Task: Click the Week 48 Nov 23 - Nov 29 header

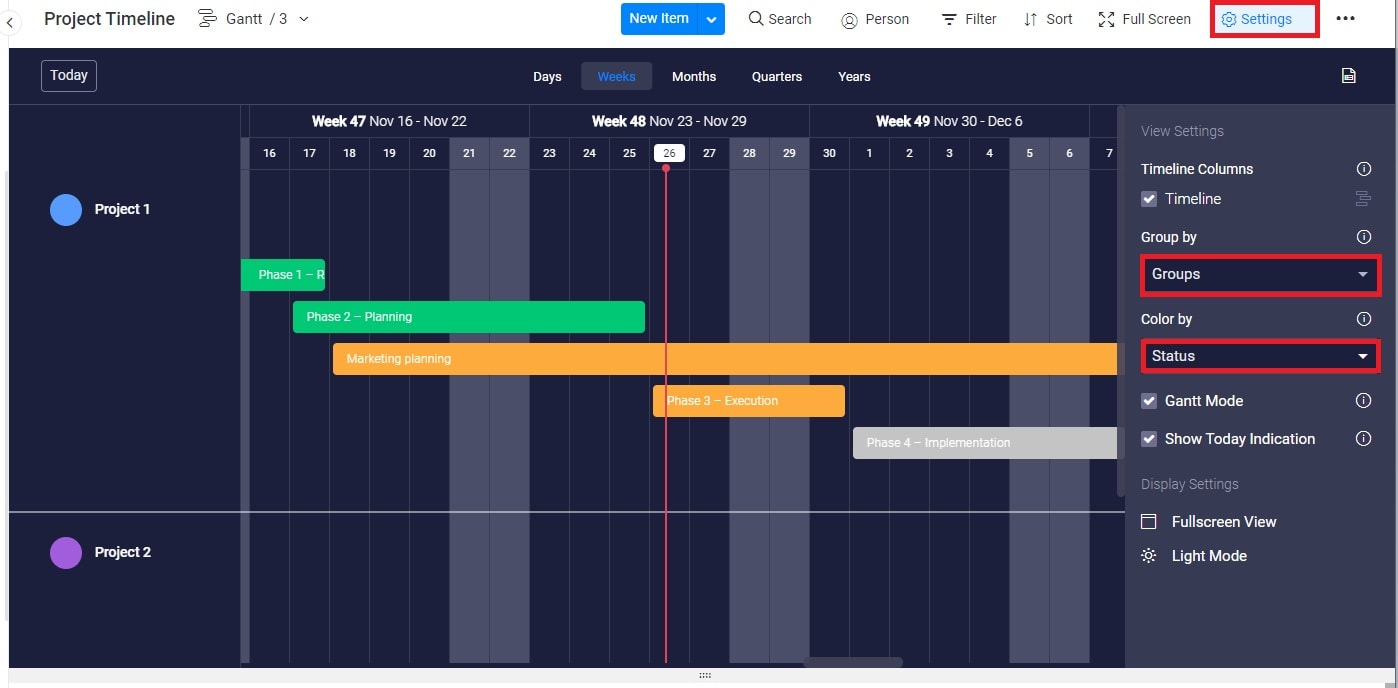Action: [669, 121]
